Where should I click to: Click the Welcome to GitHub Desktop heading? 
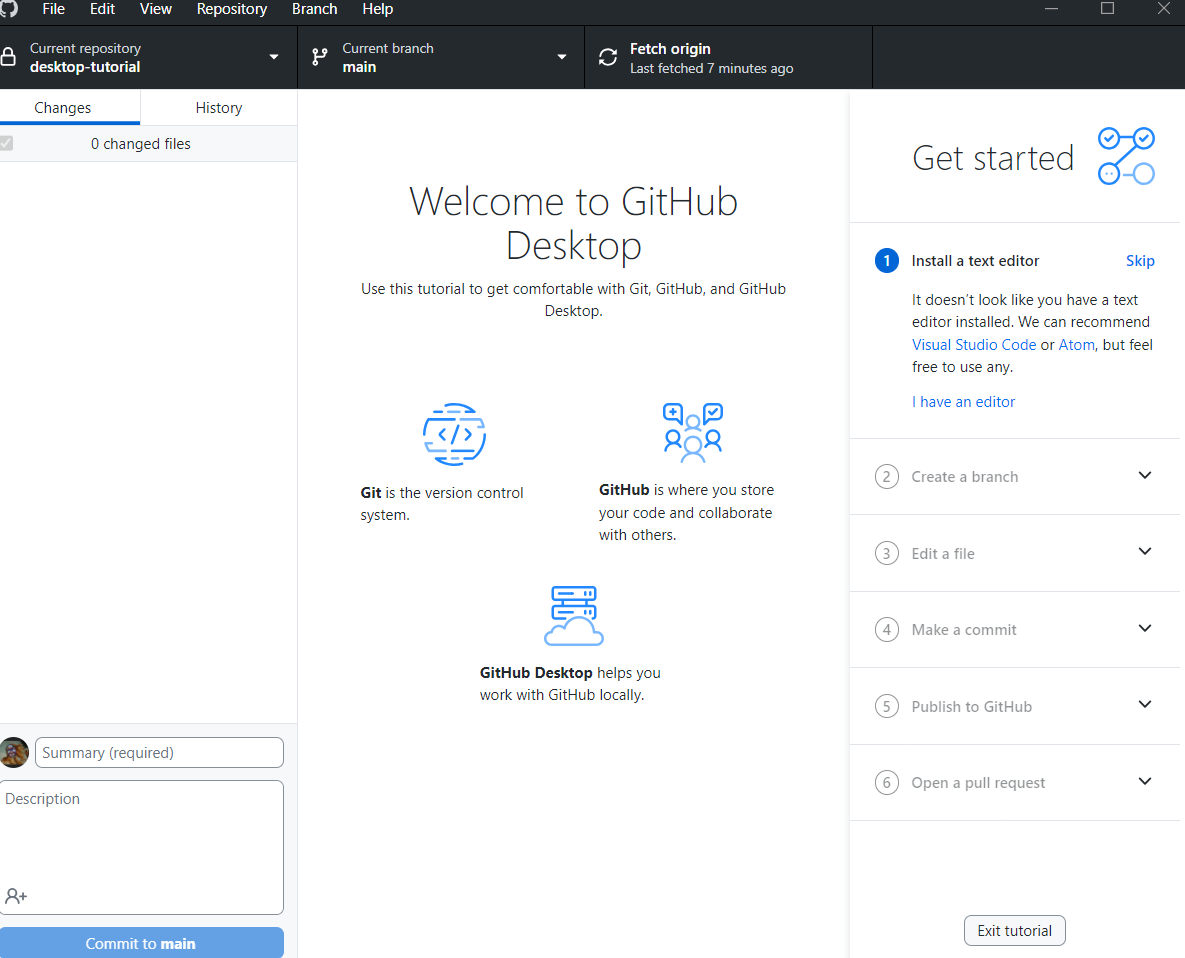[x=574, y=224]
